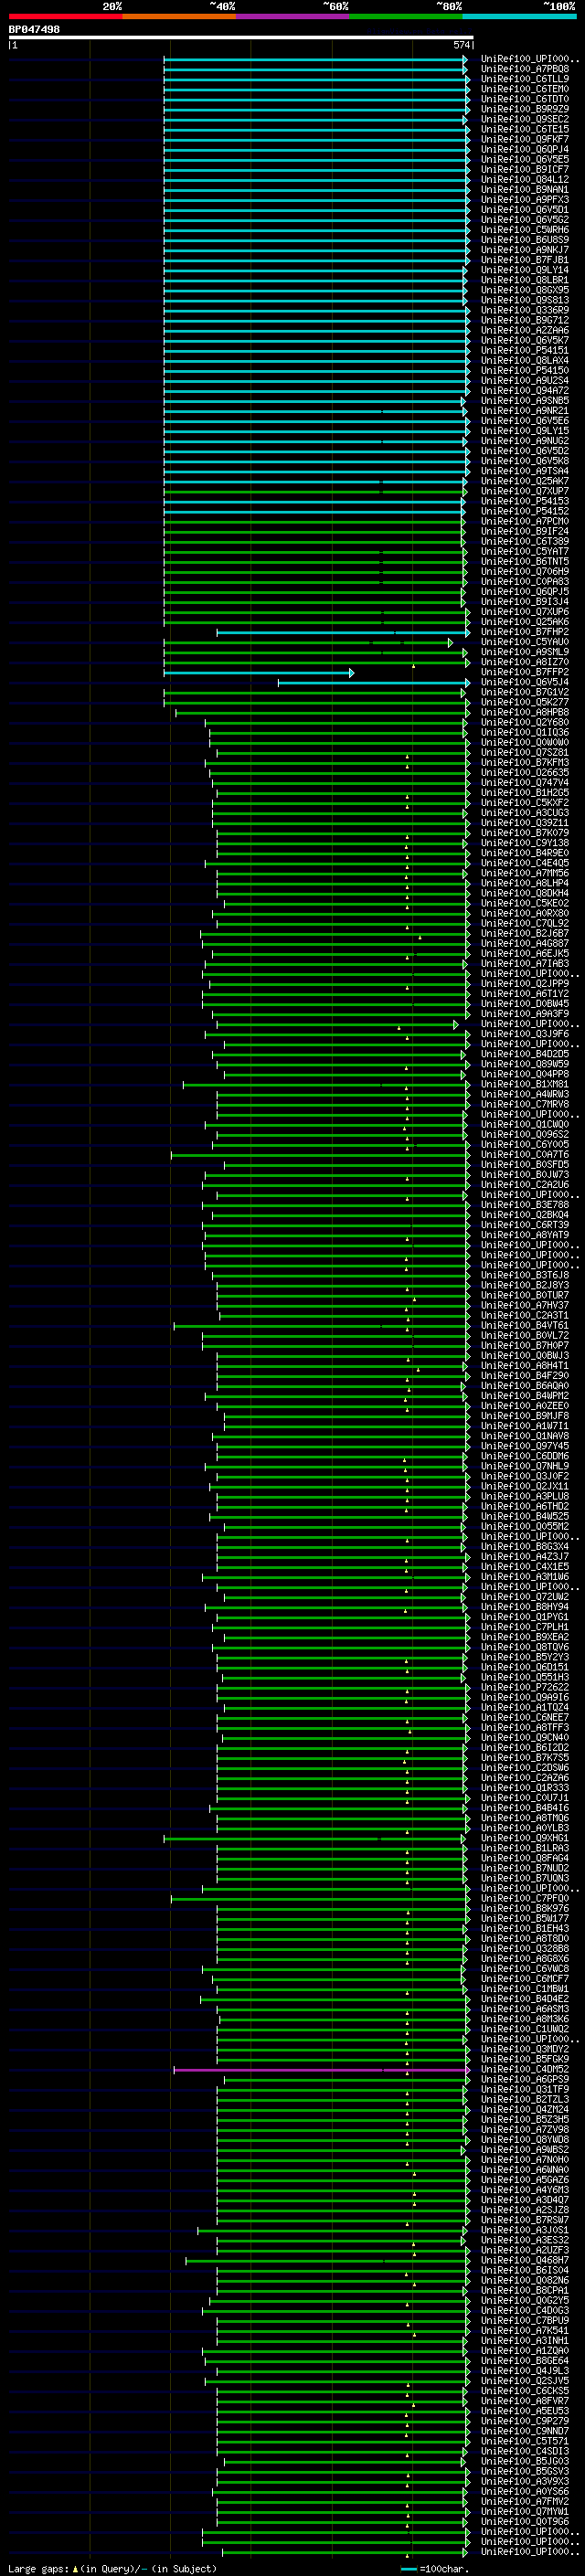The width and height of the screenshot is (585, 2576).
Task: Select hit label UniRef100_Q94A72
Action: coord(524,390)
